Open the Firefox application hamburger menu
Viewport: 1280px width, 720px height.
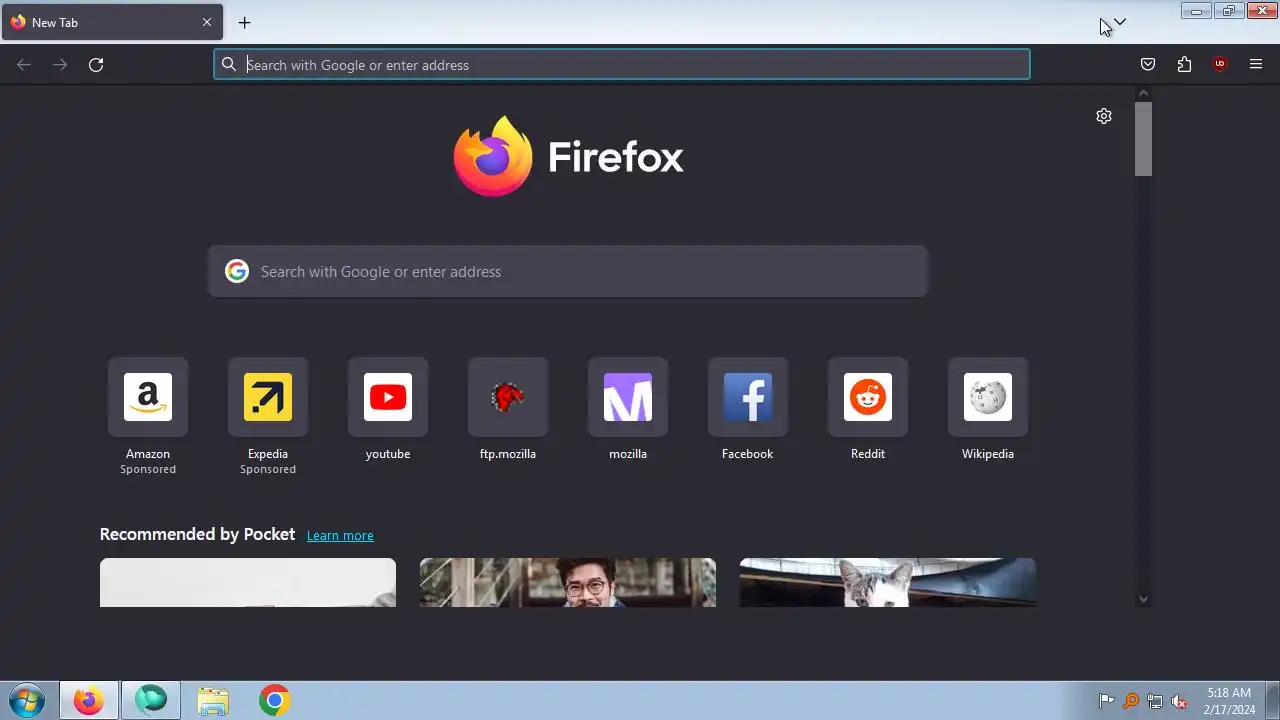(x=1256, y=65)
